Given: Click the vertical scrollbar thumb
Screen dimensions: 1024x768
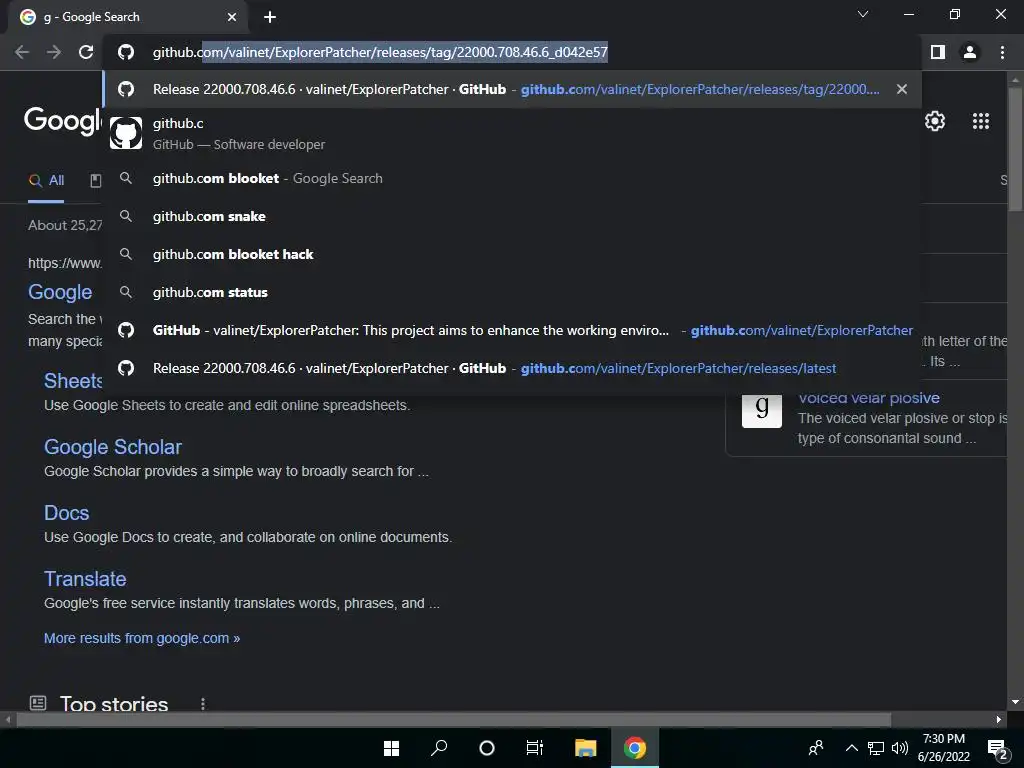Looking at the screenshot, I should [1015, 150].
